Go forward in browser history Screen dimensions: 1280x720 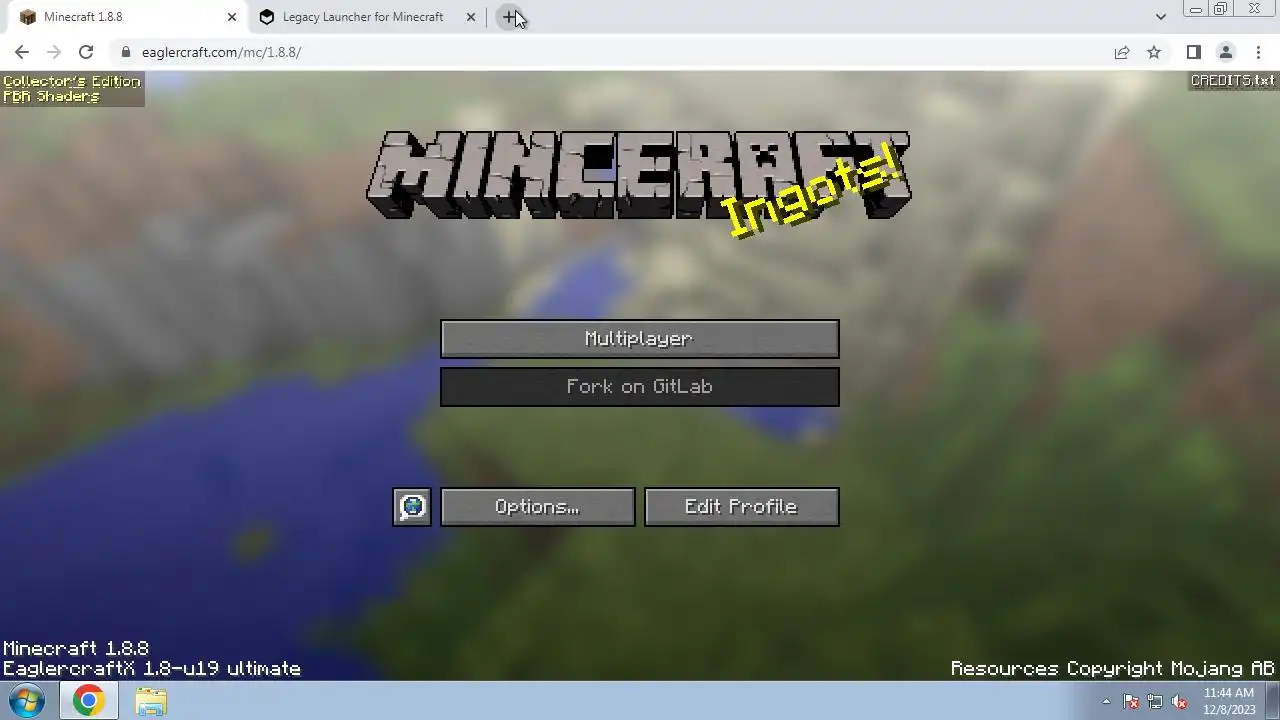(x=54, y=52)
